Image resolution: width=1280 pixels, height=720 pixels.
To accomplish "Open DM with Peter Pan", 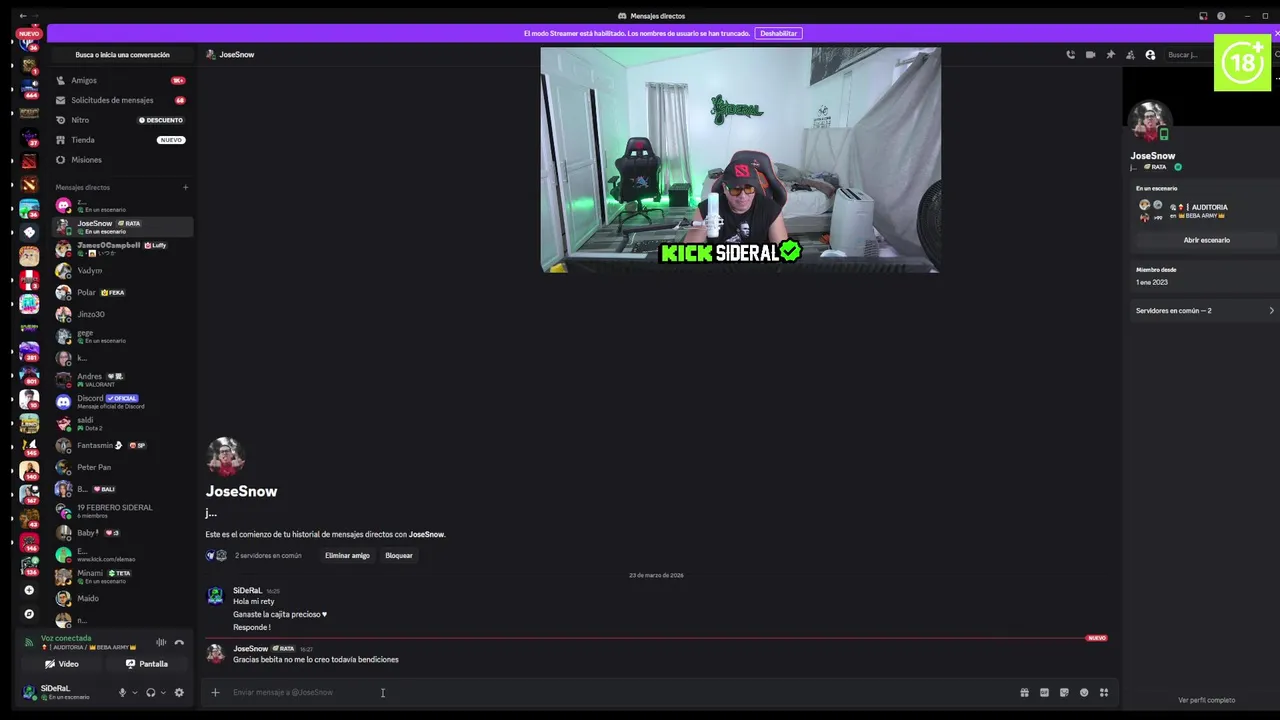I will coord(121,467).
